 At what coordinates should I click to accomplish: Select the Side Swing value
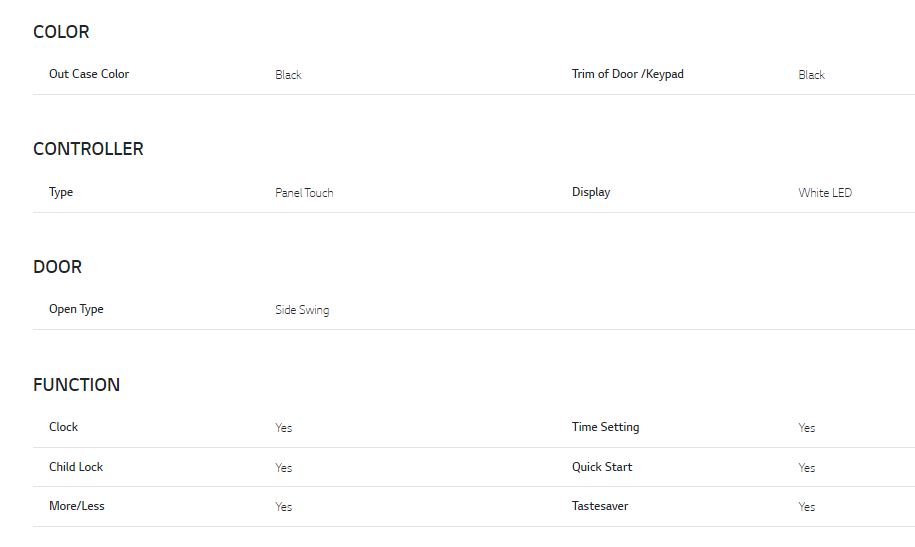(x=302, y=310)
